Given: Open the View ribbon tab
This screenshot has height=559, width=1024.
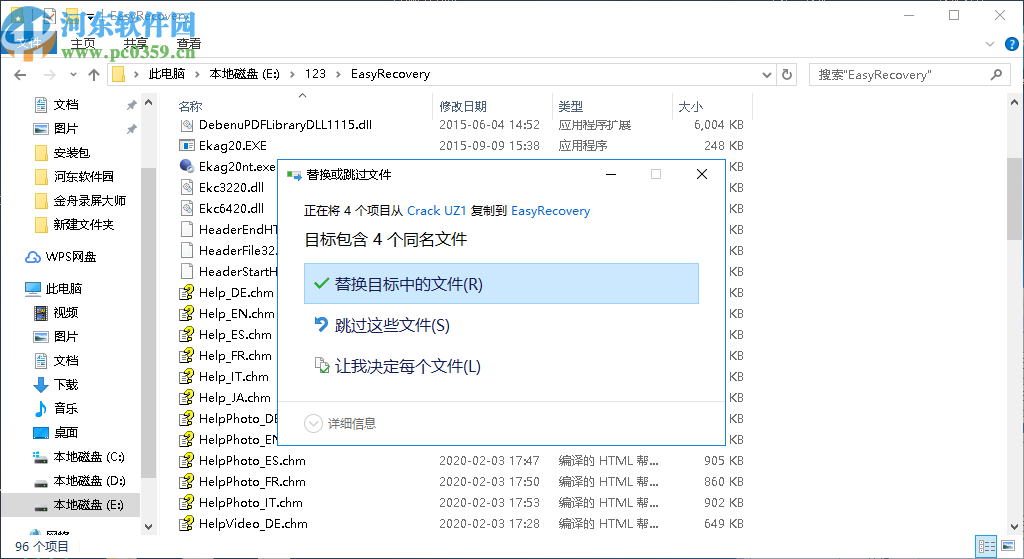Looking at the screenshot, I should pyautogui.click(x=189, y=44).
